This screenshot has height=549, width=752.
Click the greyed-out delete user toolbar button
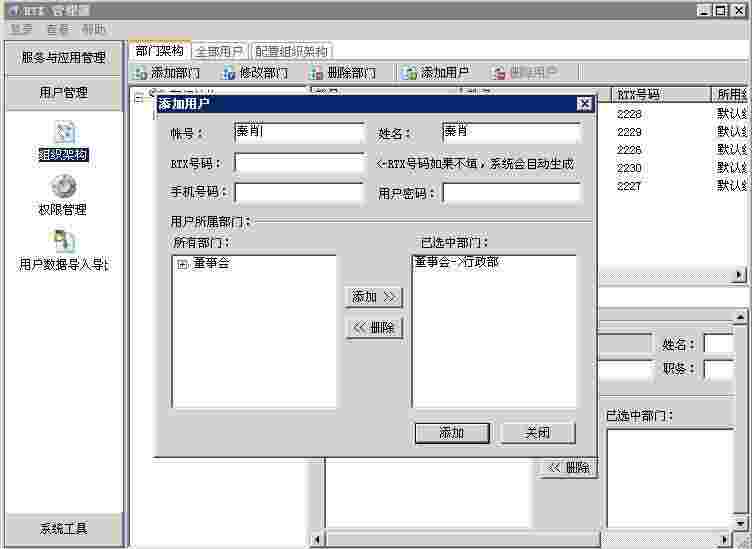point(526,73)
